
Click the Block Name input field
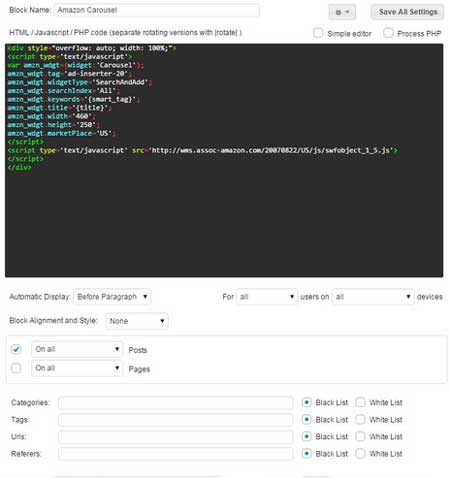click(x=157, y=10)
